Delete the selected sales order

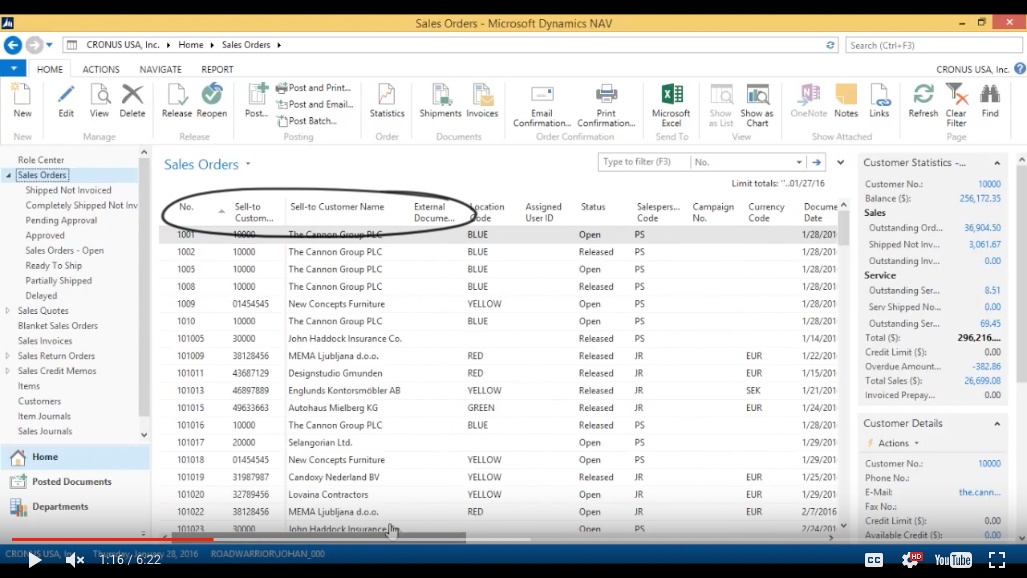coord(132,101)
